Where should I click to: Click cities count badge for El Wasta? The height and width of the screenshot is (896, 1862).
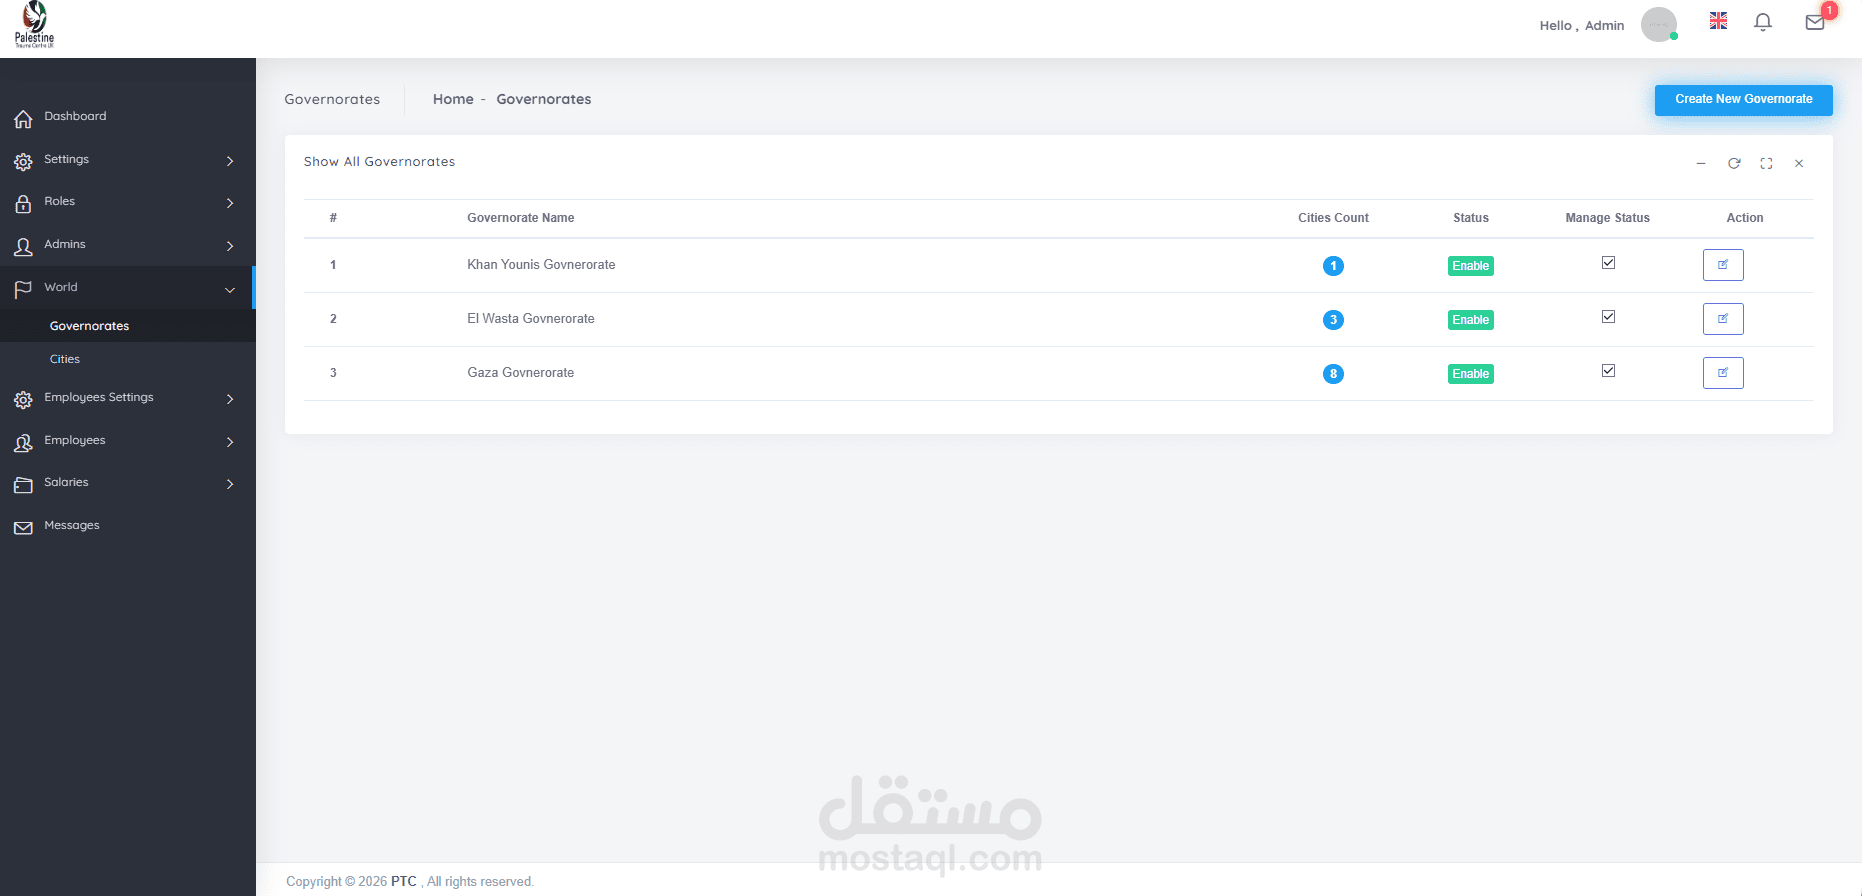1333,320
